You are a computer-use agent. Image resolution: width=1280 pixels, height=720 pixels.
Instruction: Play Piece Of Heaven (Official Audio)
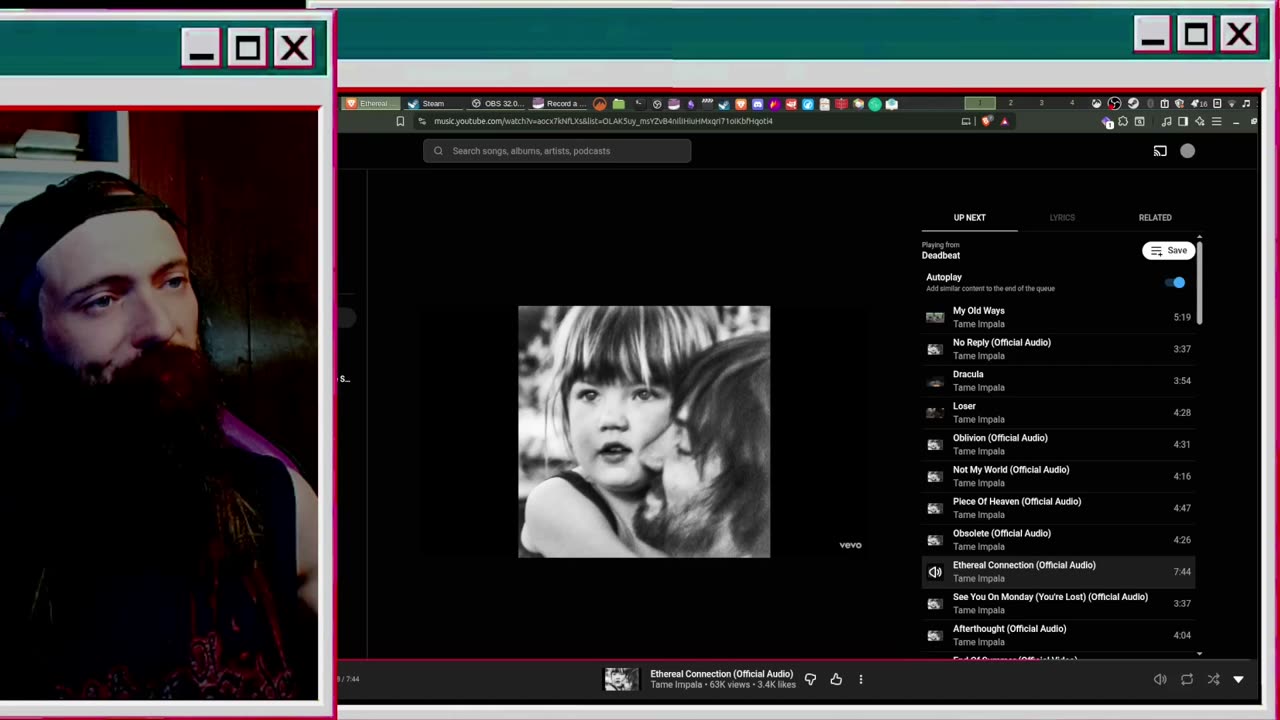coord(1058,508)
